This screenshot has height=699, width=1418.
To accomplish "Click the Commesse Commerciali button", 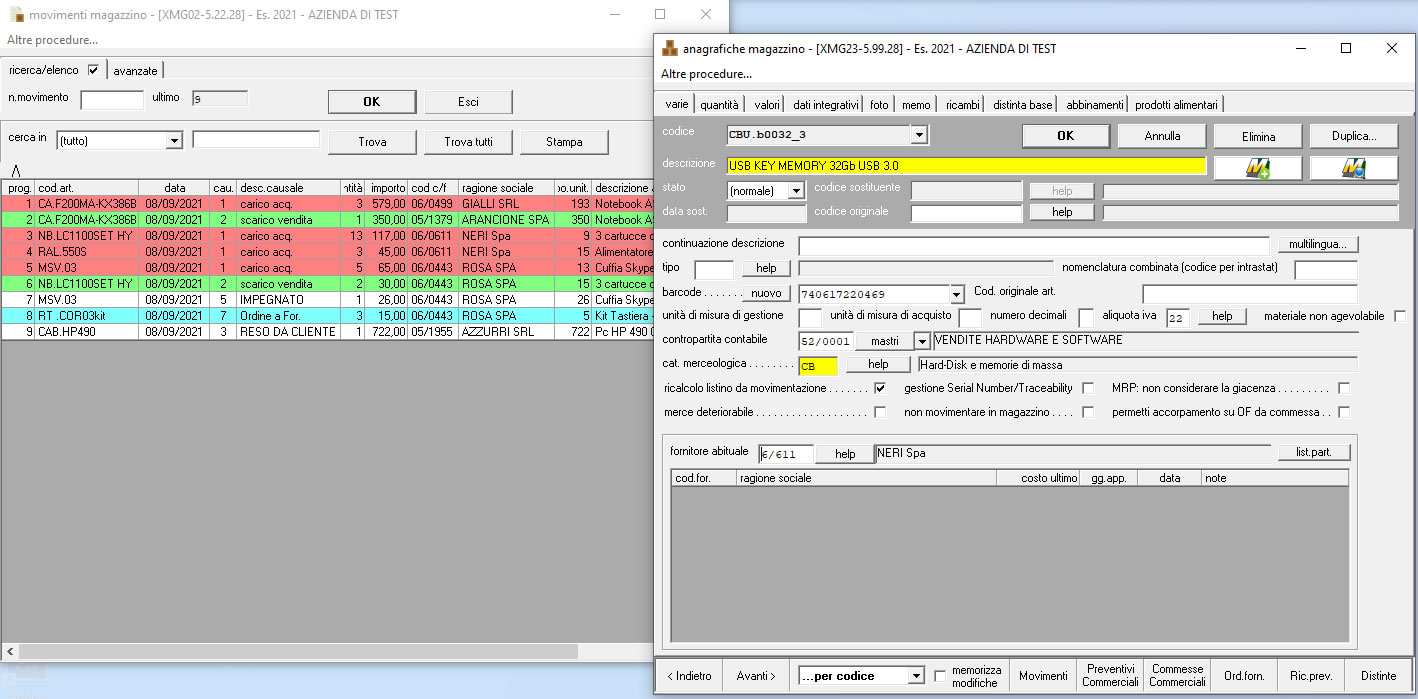I will (1177, 676).
